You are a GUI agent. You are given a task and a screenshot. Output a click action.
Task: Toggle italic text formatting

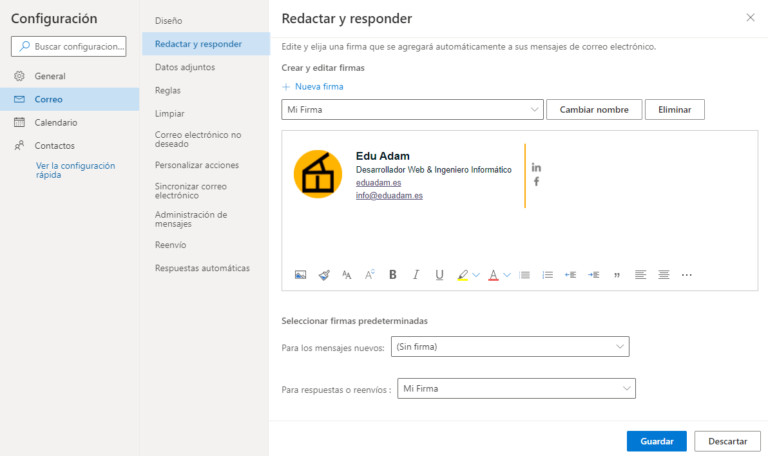(x=415, y=275)
